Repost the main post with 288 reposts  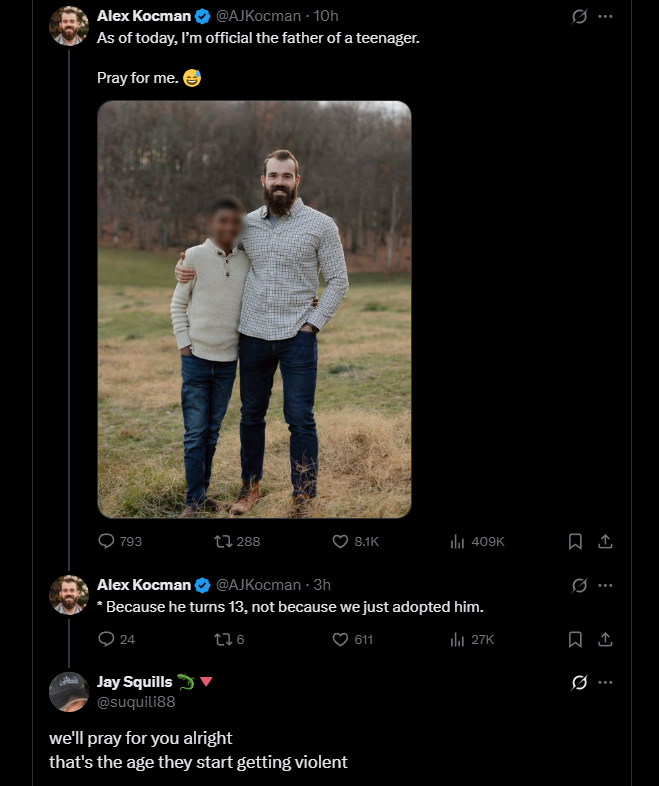pyautogui.click(x=224, y=541)
